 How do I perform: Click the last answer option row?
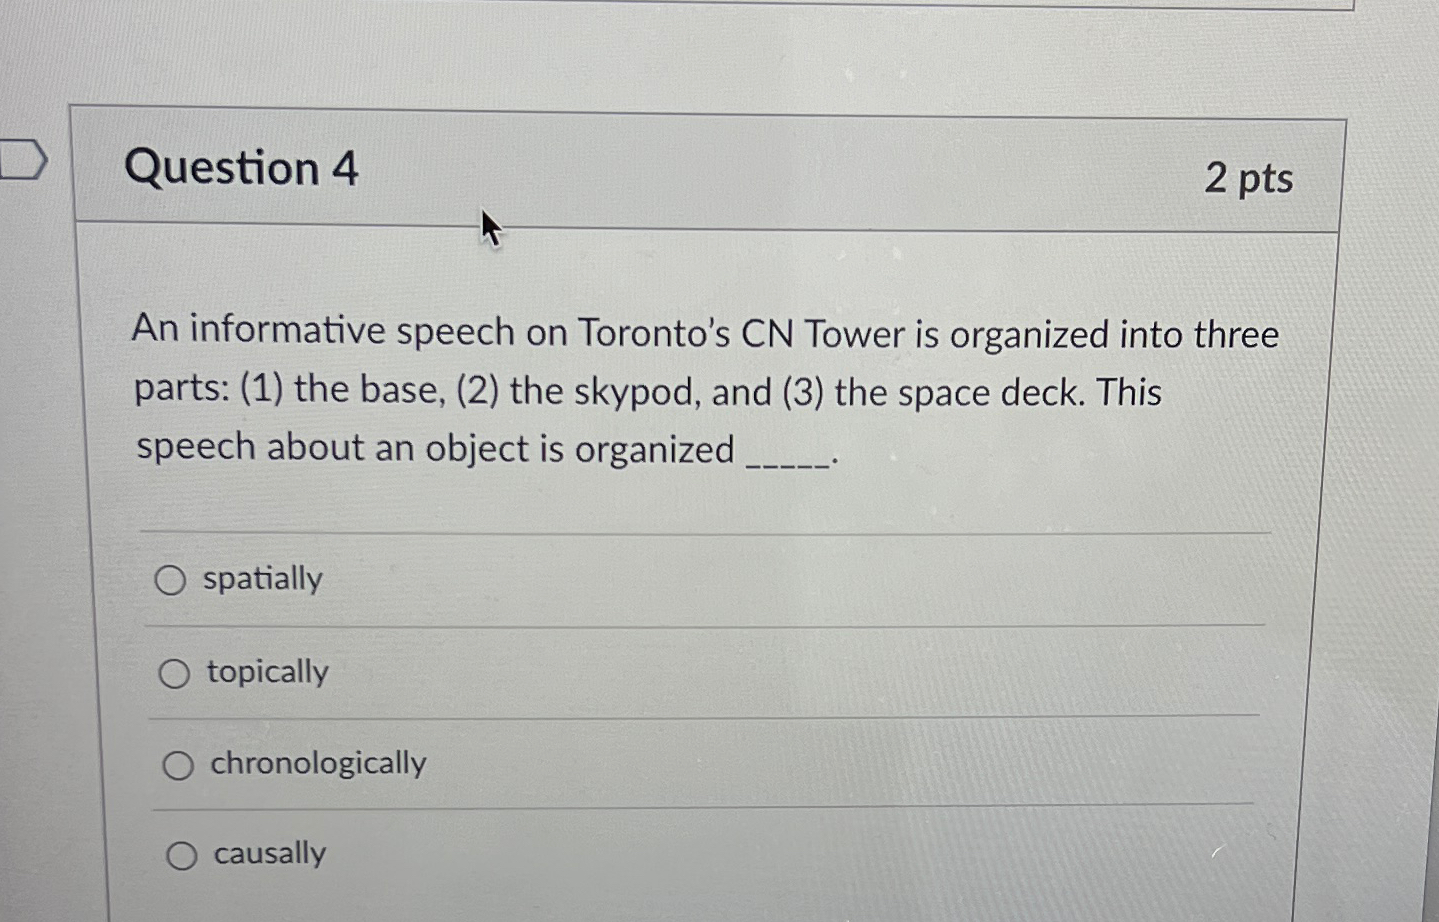(x=700, y=854)
